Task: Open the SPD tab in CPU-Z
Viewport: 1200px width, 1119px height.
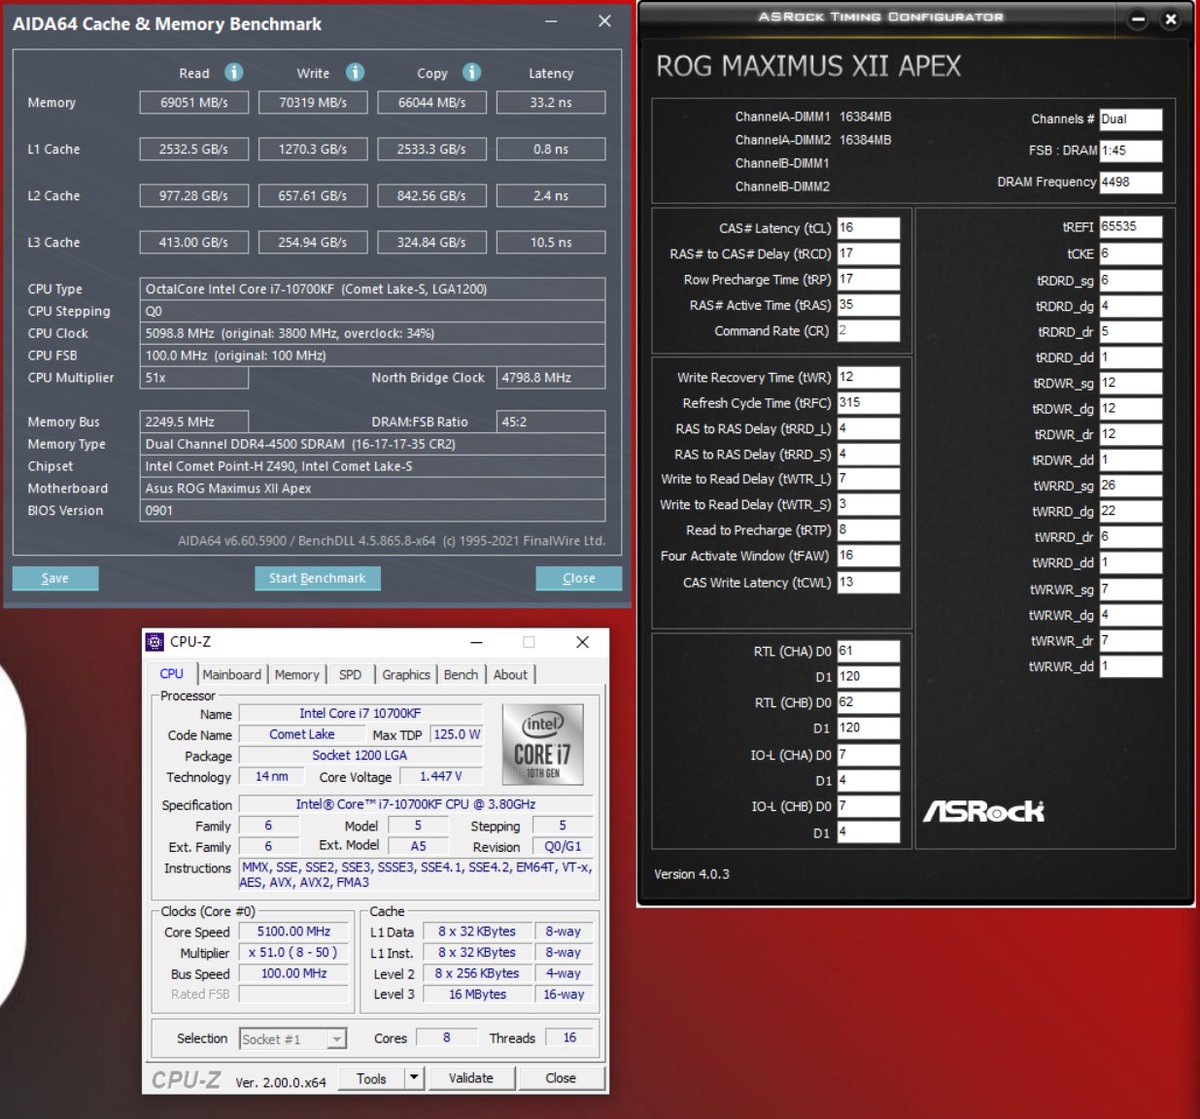Action: pos(350,675)
